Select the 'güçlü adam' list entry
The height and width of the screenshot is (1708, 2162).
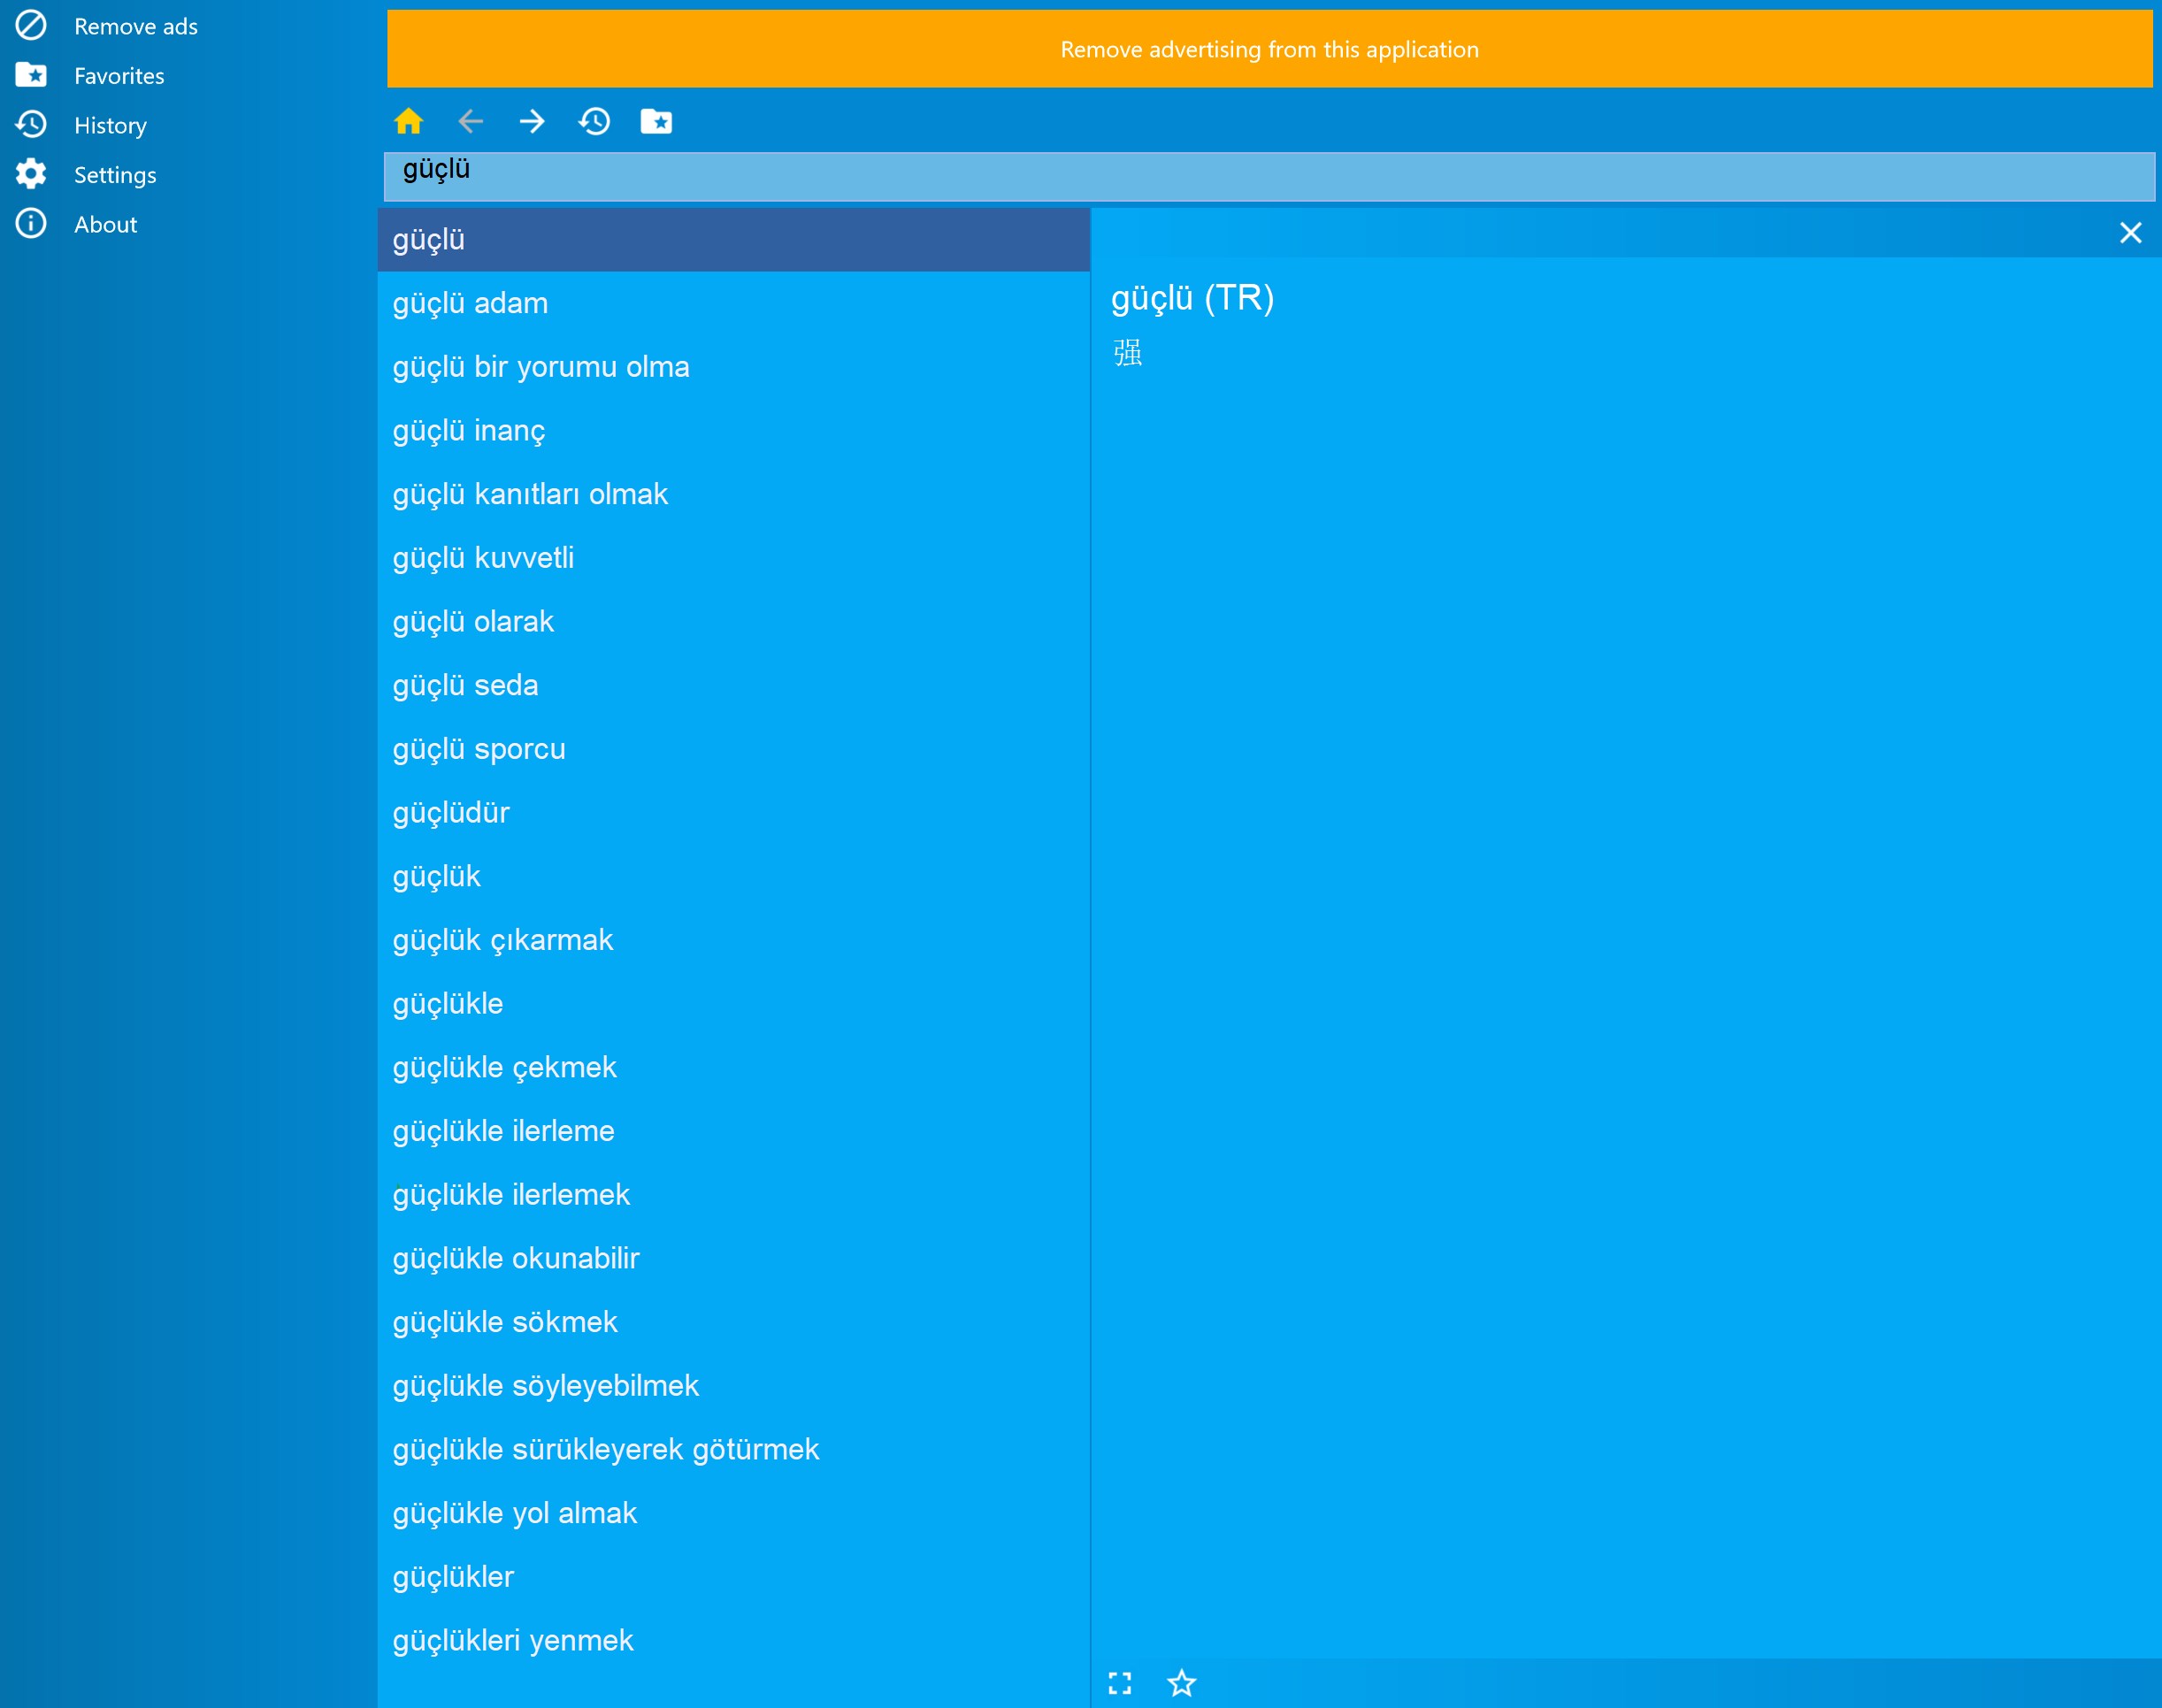(x=470, y=303)
